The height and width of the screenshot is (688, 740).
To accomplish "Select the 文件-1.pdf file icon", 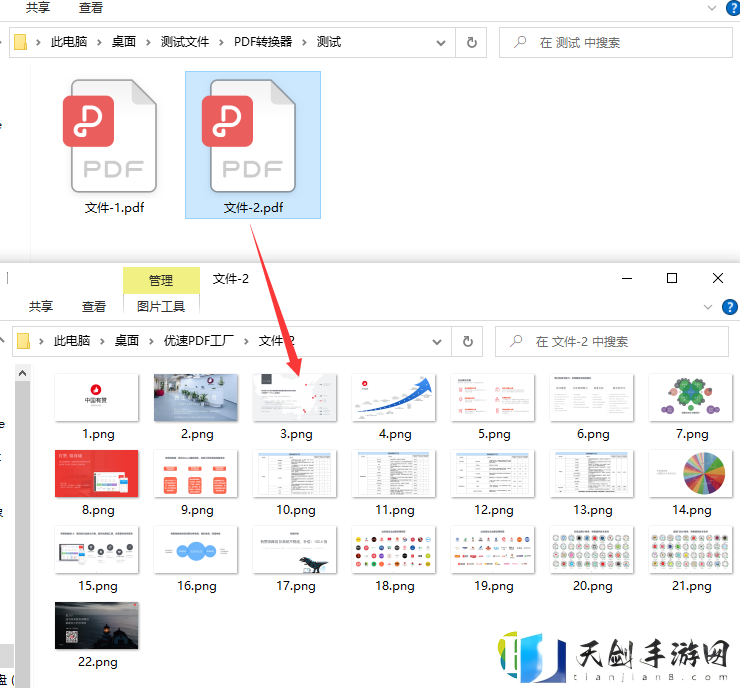I will point(114,136).
